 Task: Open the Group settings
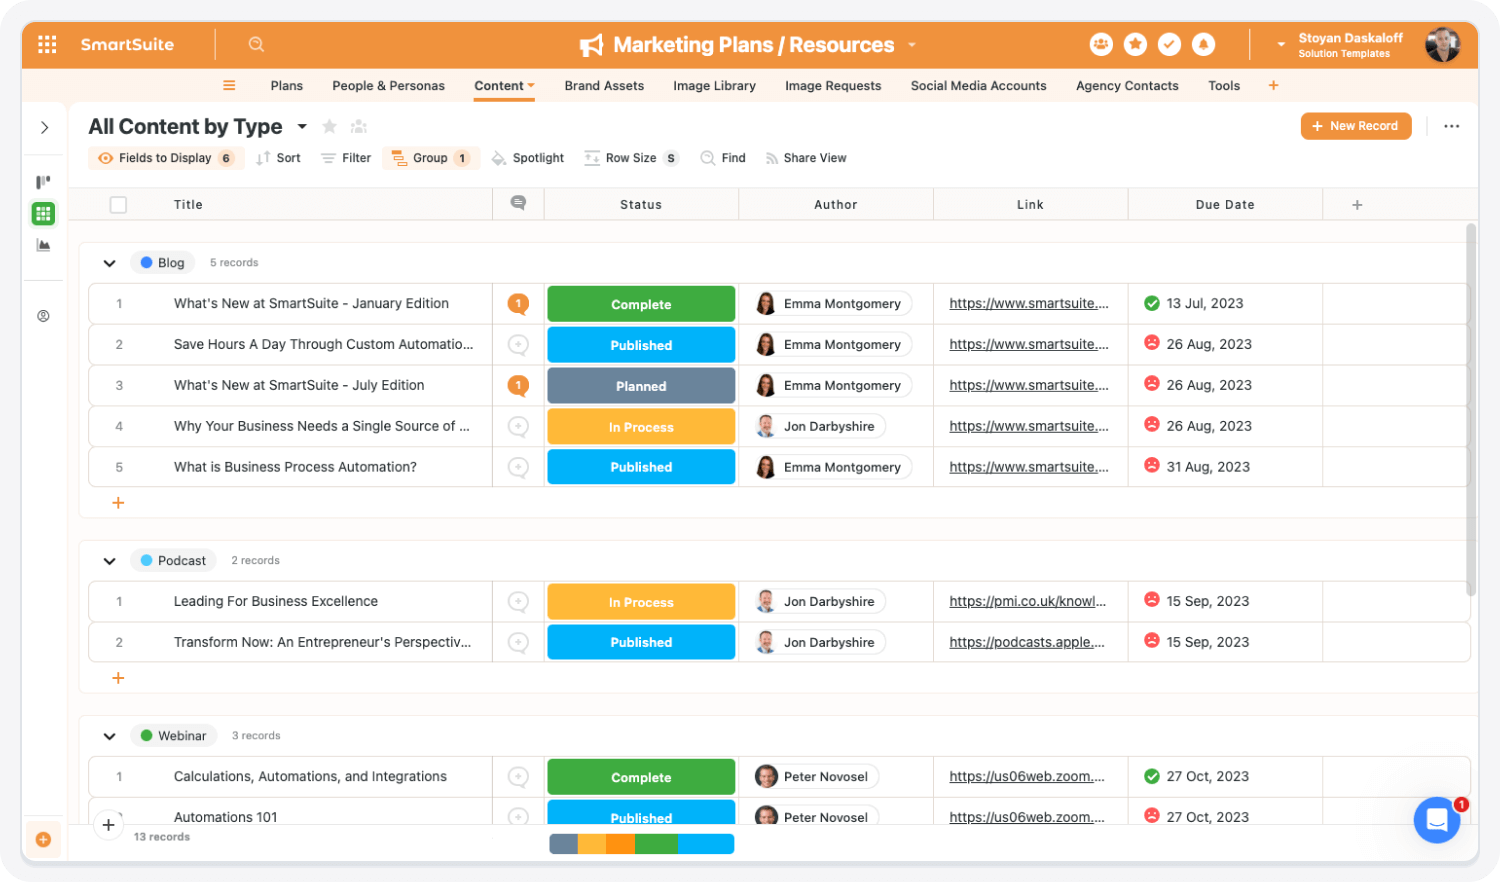pyautogui.click(x=430, y=158)
